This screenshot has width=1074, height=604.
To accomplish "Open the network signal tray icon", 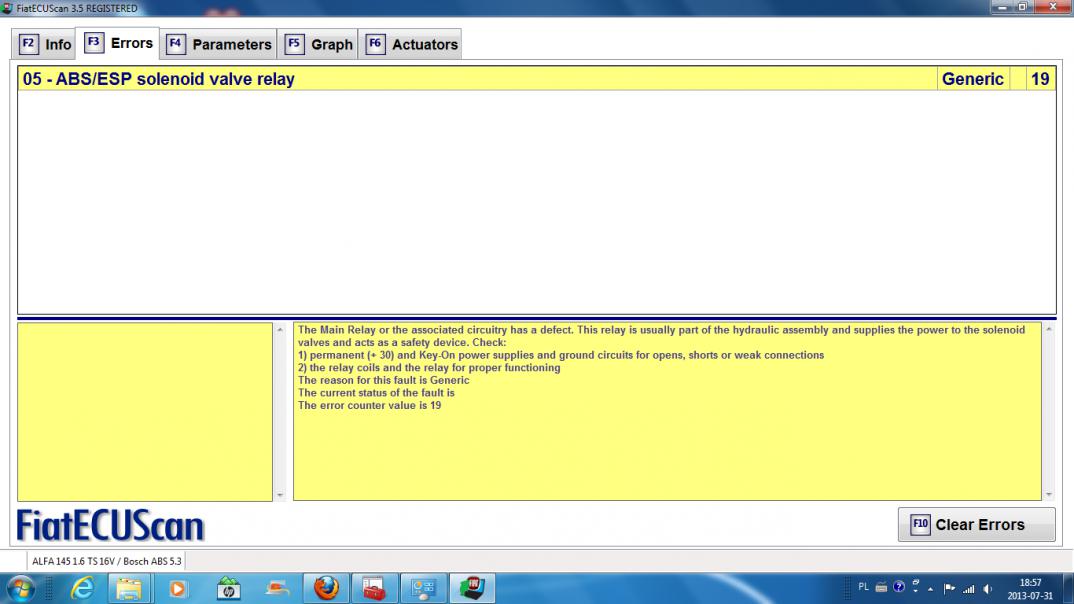I will click(x=969, y=588).
